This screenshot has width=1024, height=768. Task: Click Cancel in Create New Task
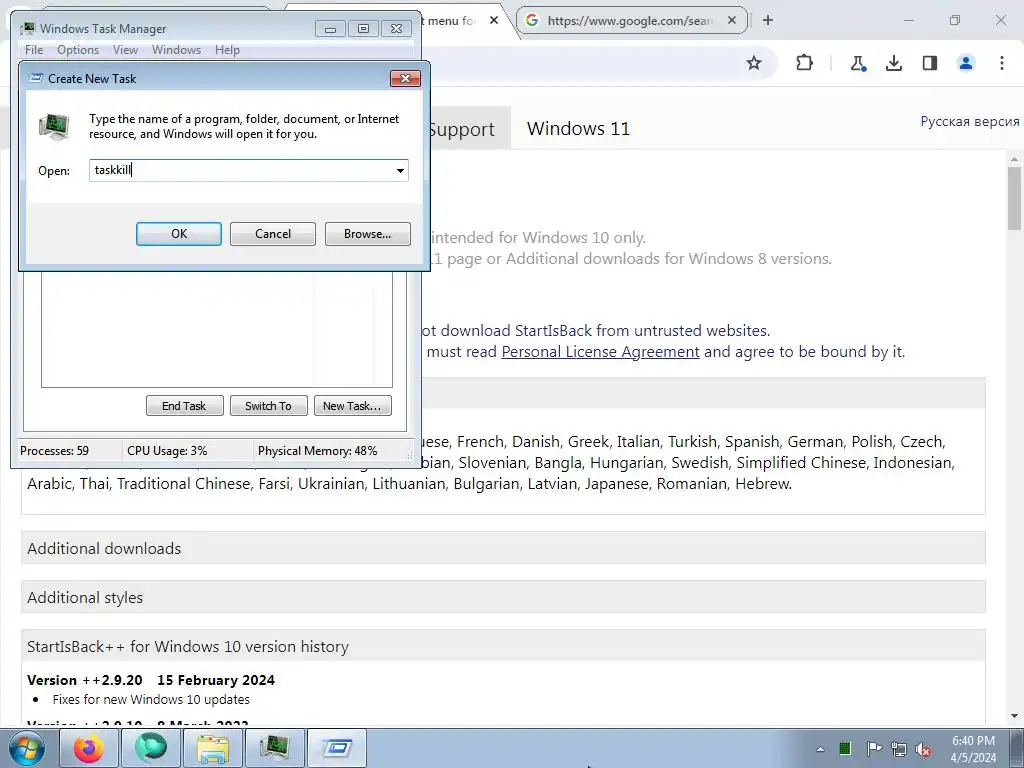273,234
